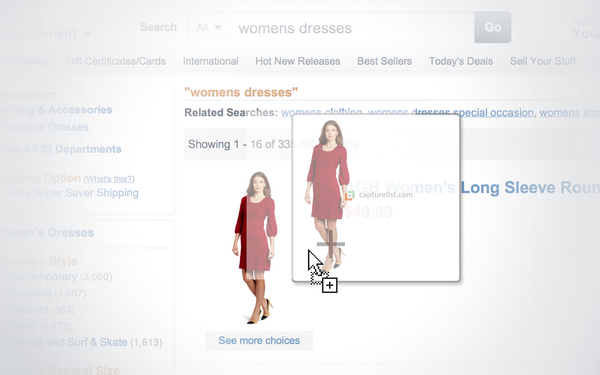Filter by Free Super Saver Shipping
The height and width of the screenshot is (375, 600).
(x=73, y=193)
